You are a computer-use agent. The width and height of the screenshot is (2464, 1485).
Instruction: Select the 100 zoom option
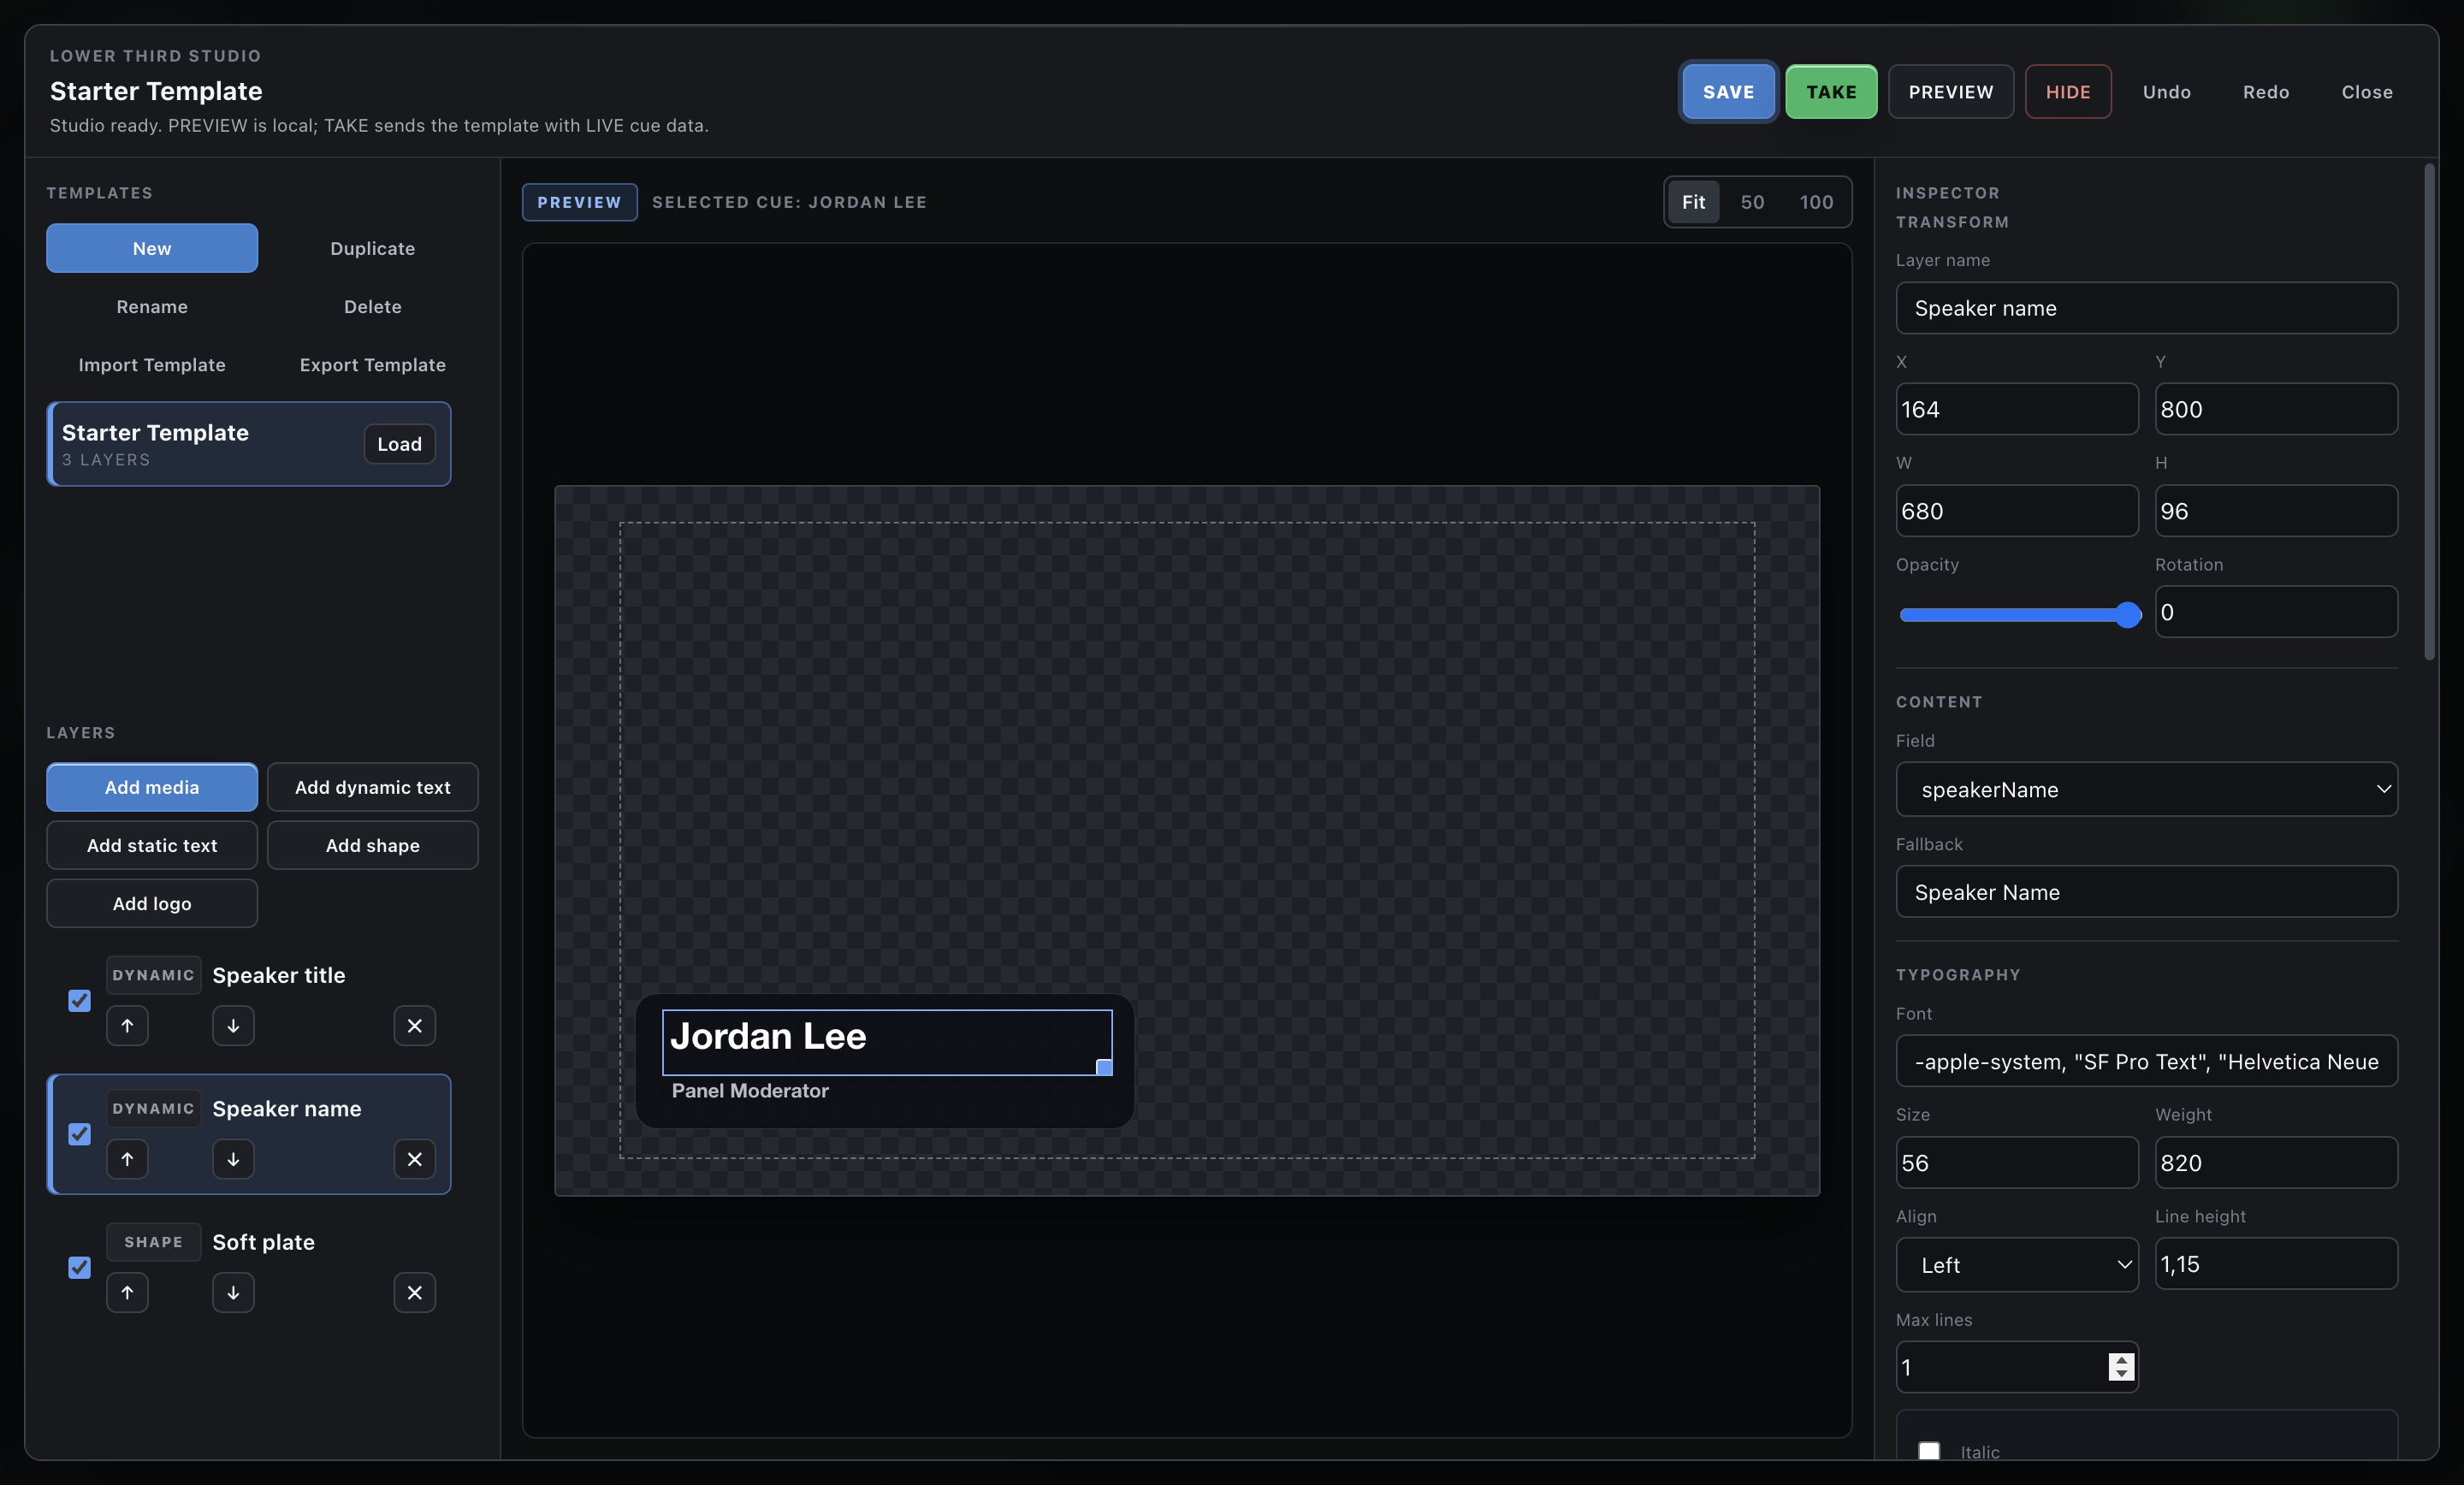click(x=1816, y=202)
